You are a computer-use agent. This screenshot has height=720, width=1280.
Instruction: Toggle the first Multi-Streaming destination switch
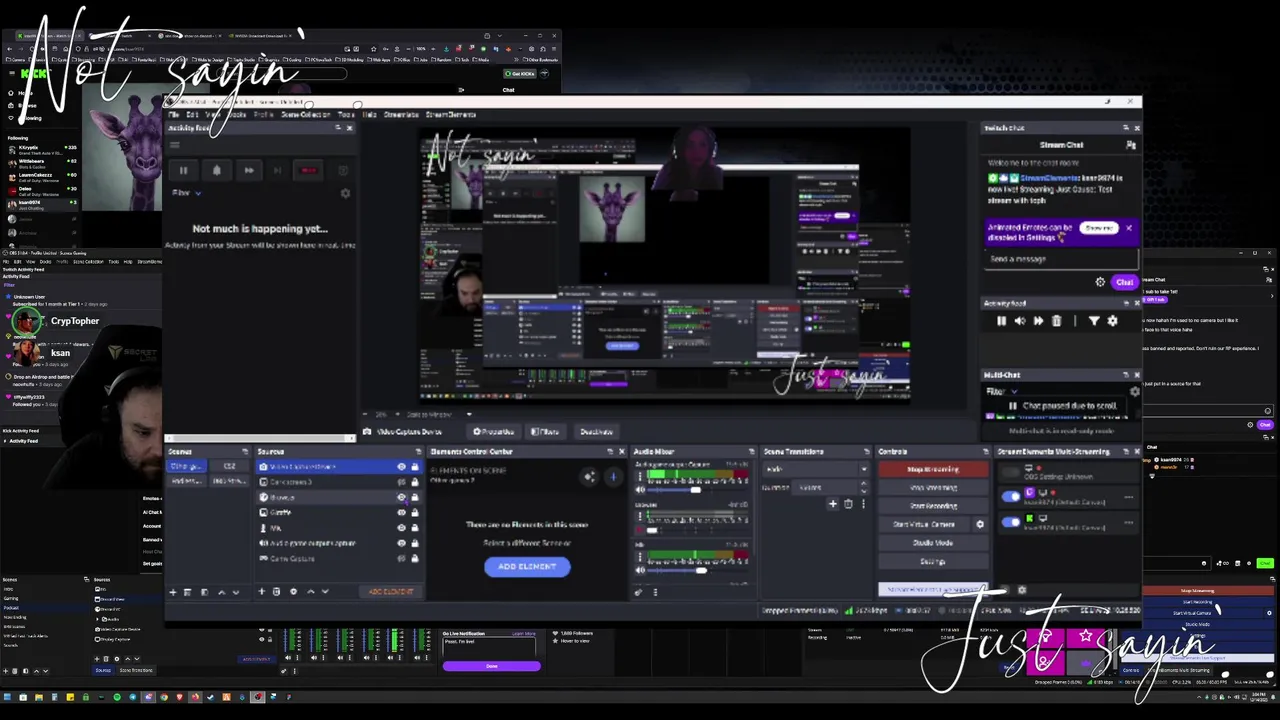click(1011, 495)
